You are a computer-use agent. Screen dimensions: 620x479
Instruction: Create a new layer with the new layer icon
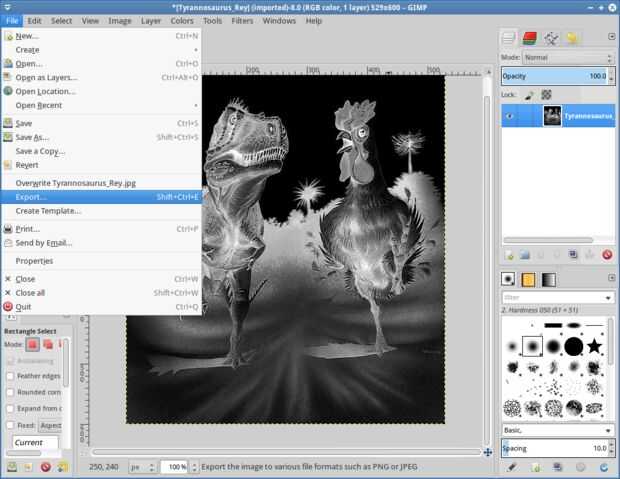click(x=509, y=255)
